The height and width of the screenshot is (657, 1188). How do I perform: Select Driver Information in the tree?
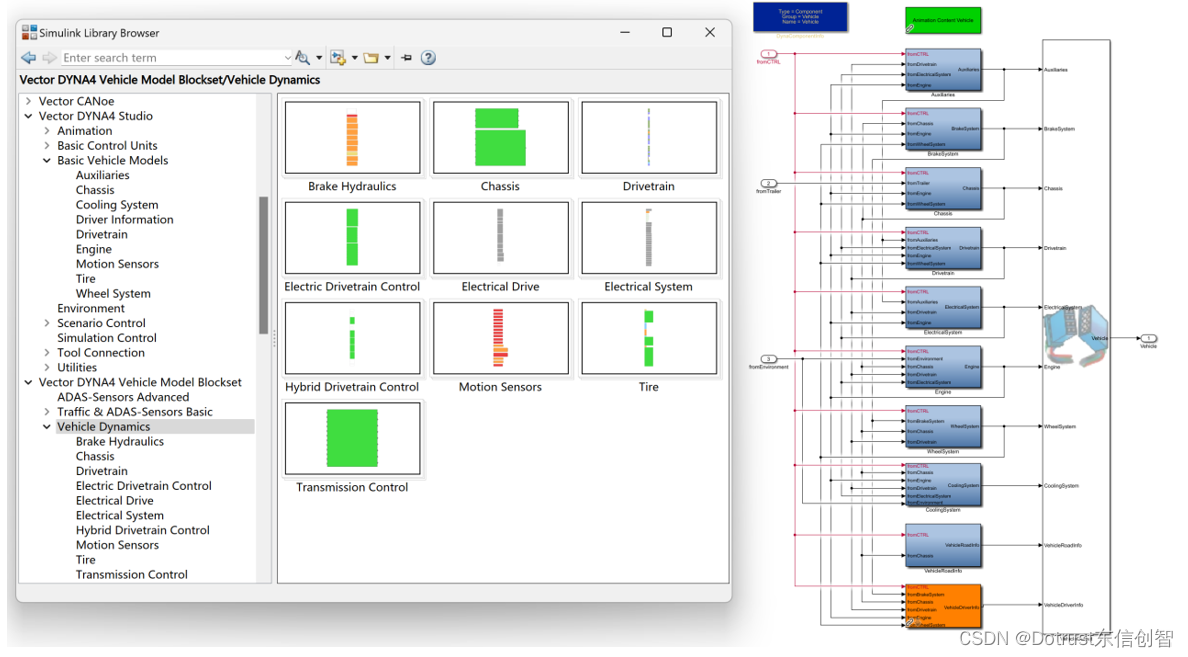click(x=124, y=220)
